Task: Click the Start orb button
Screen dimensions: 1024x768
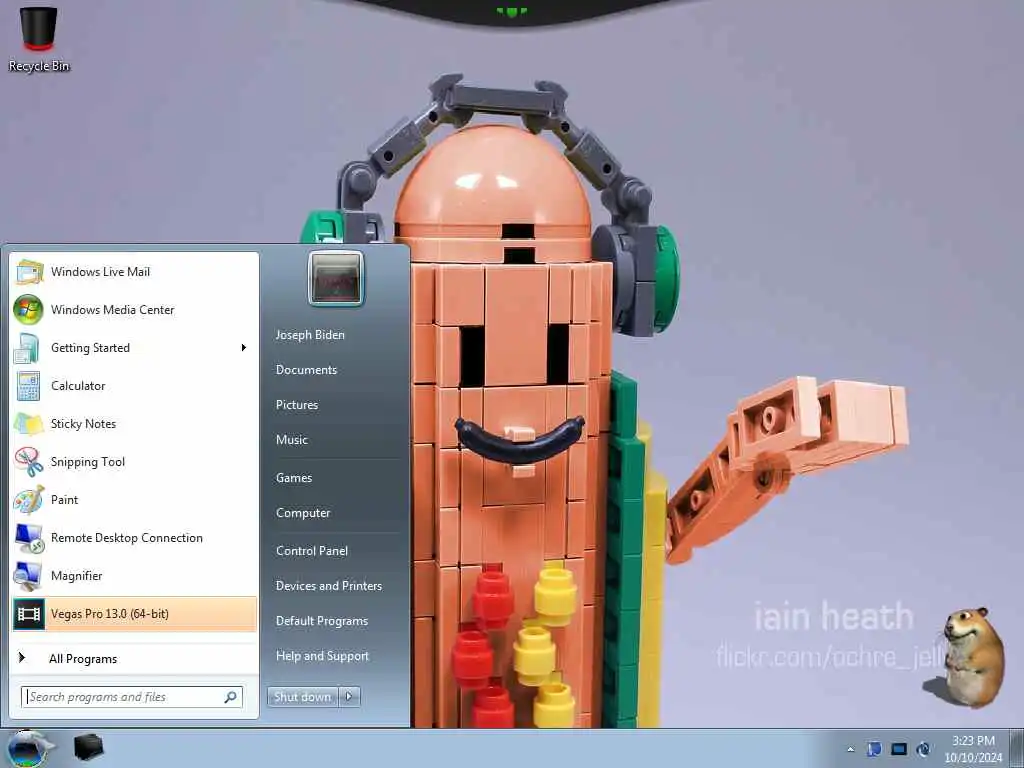Action: (27, 748)
